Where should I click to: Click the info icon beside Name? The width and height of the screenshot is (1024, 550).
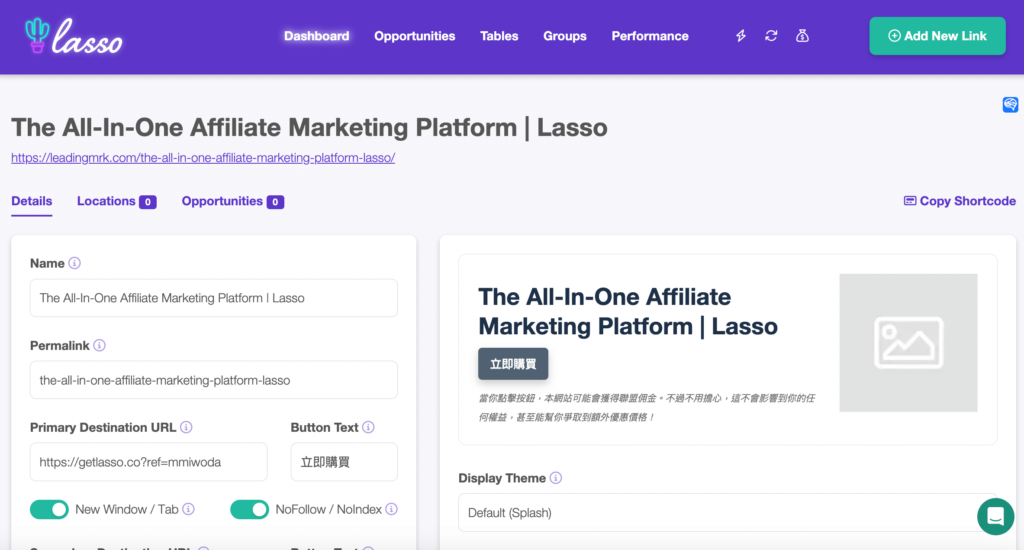[x=74, y=263]
